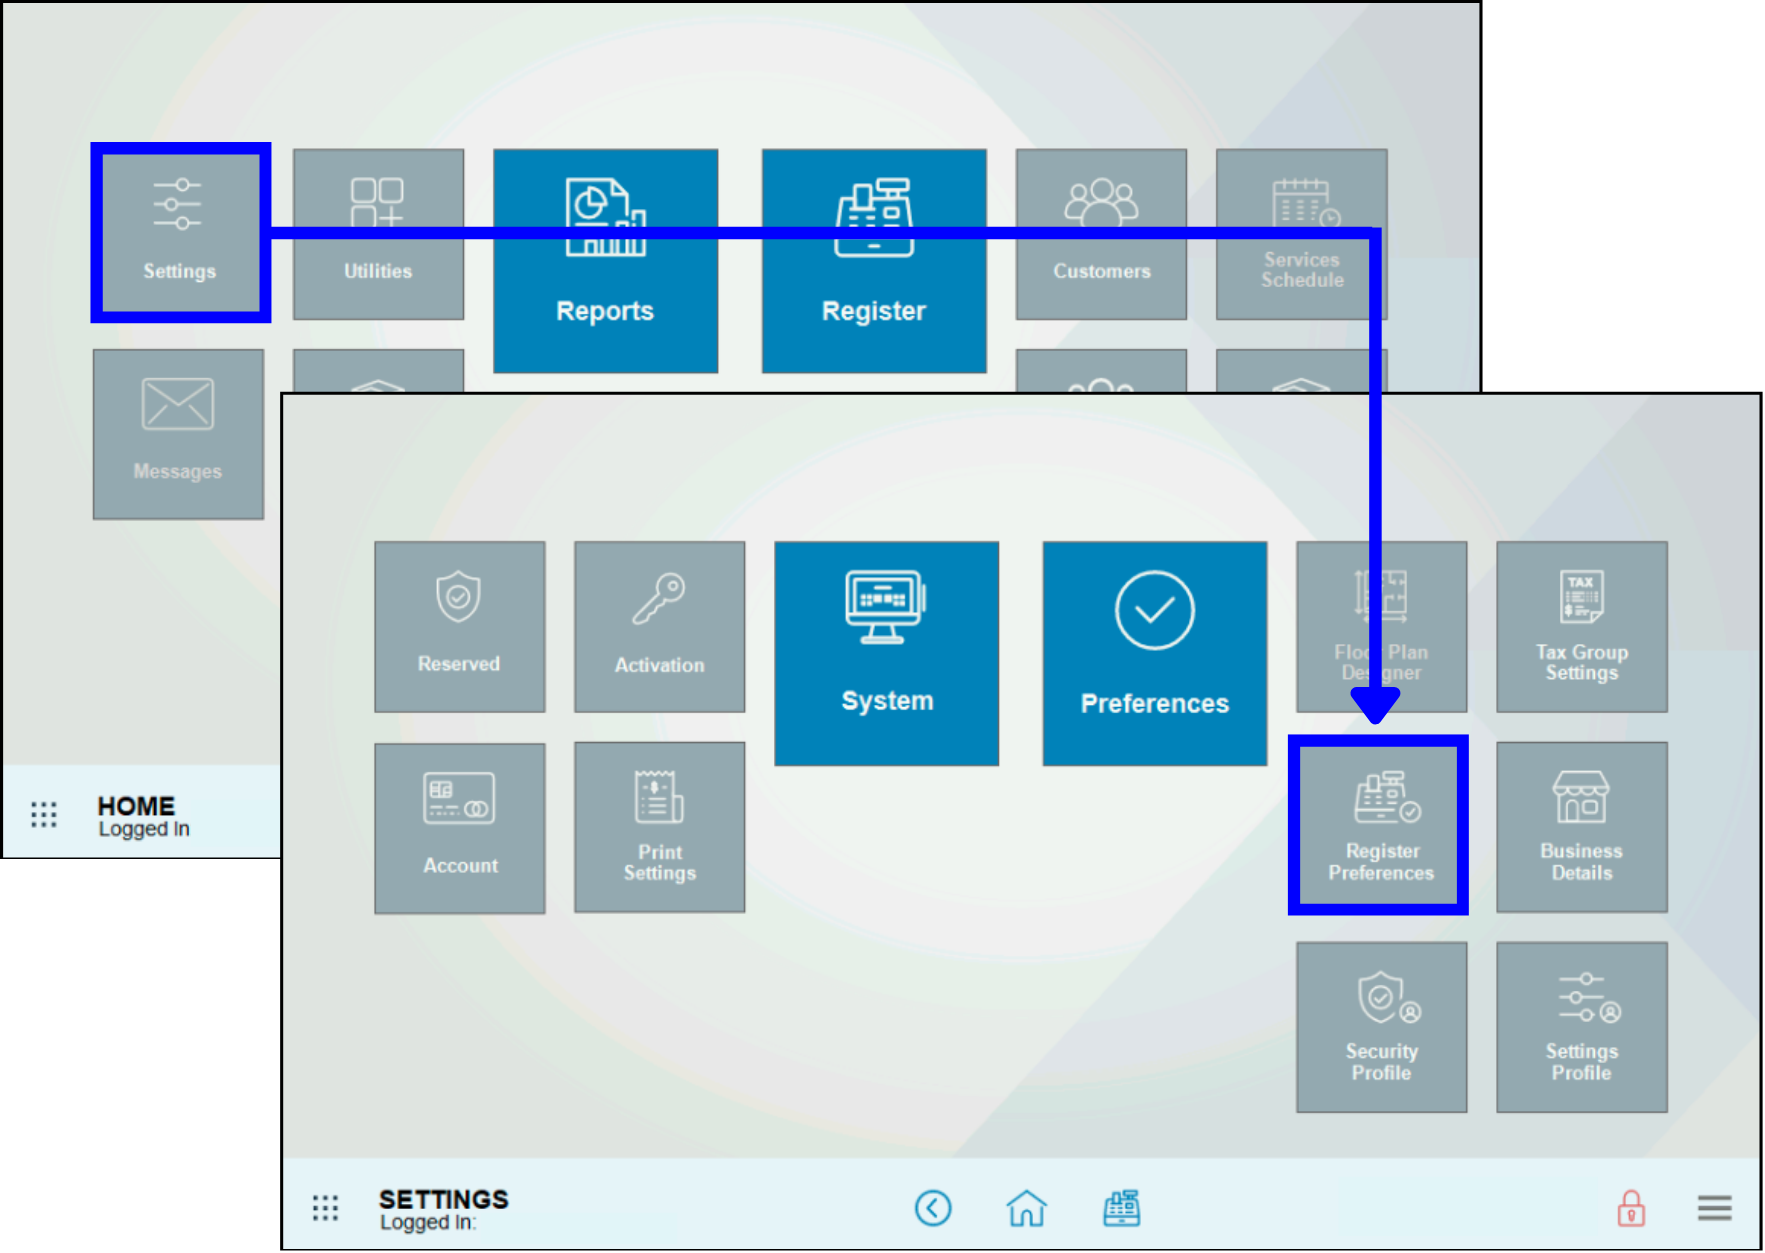Open the Customers tile
This screenshot has width=1765, height=1253.
(x=1101, y=234)
